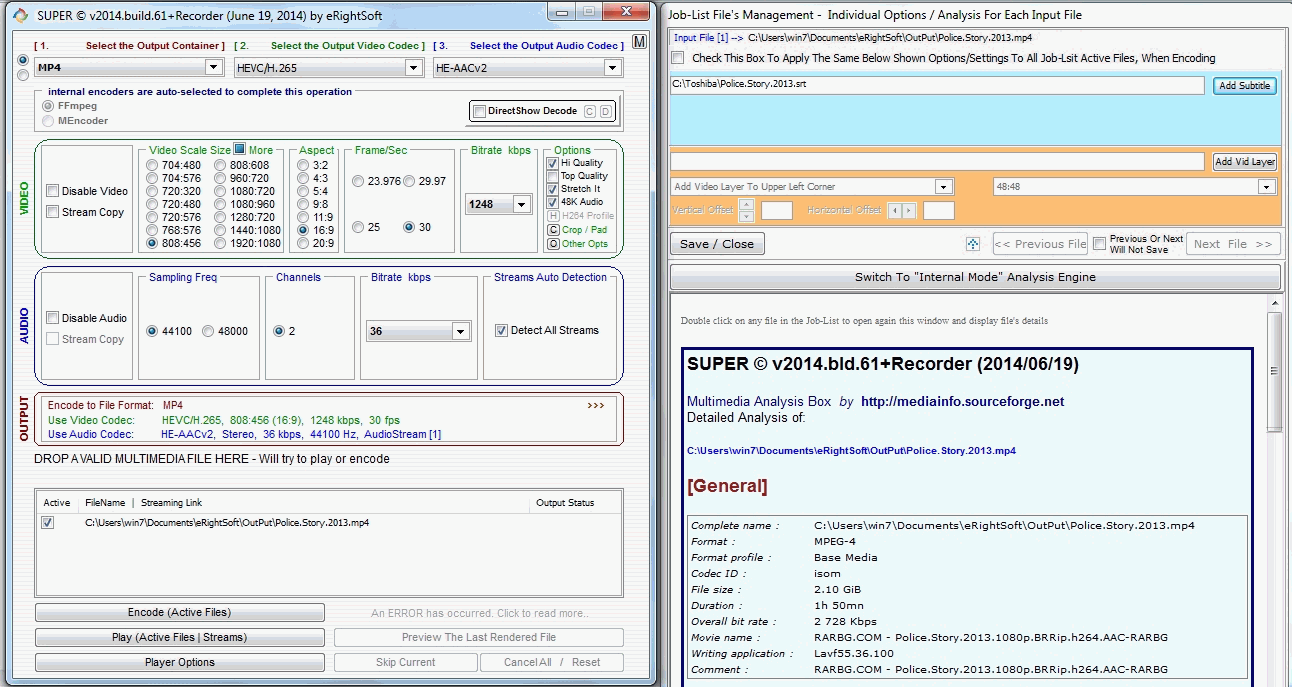Image resolution: width=1292 pixels, height=687 pixels.
Task: Set aspect ratio to 4:3
Action: click(x=303, y=178)
